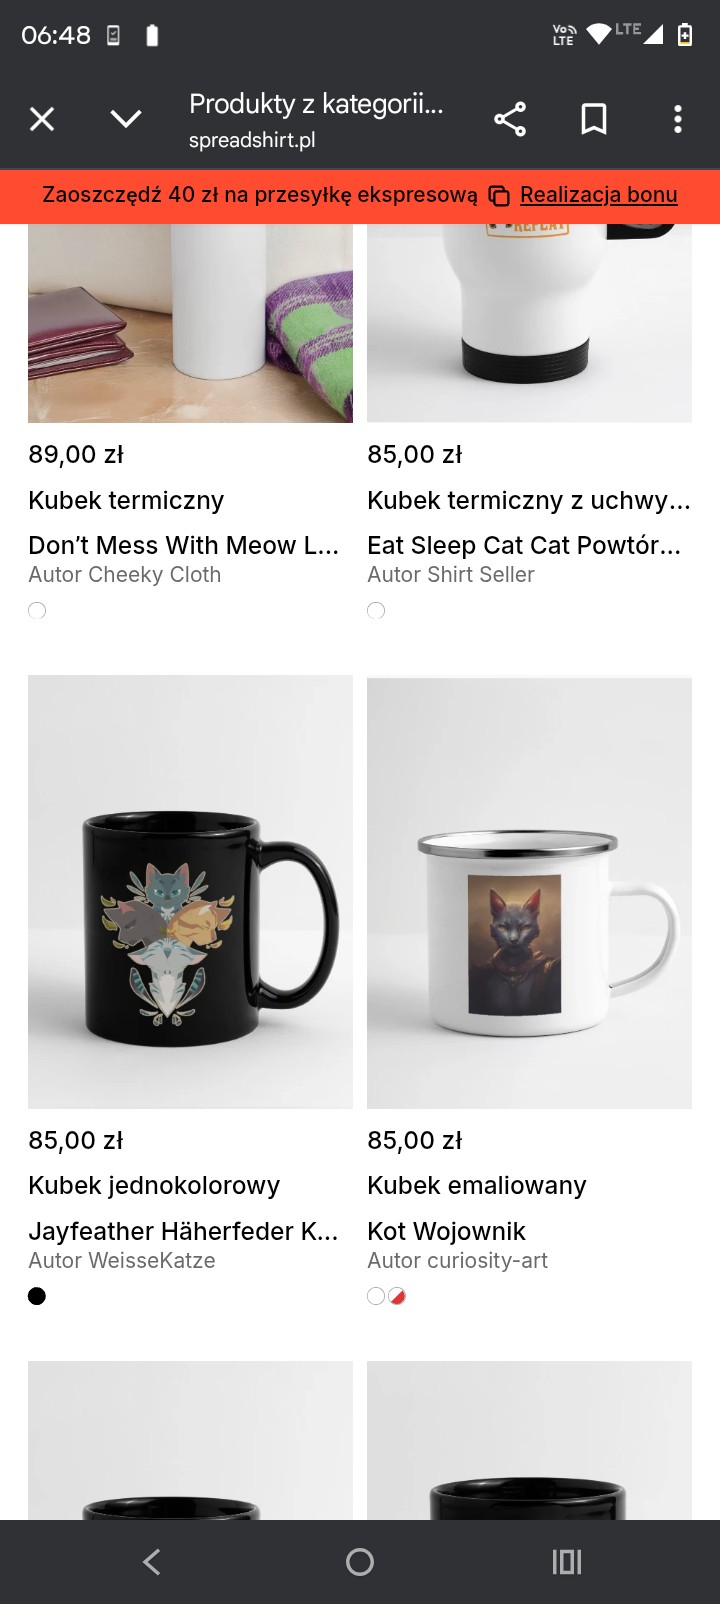Copy the coupon code icon in banner
Image resolution: width=720 pixels, height=1604 pixels.
click(x=499, y=196)
